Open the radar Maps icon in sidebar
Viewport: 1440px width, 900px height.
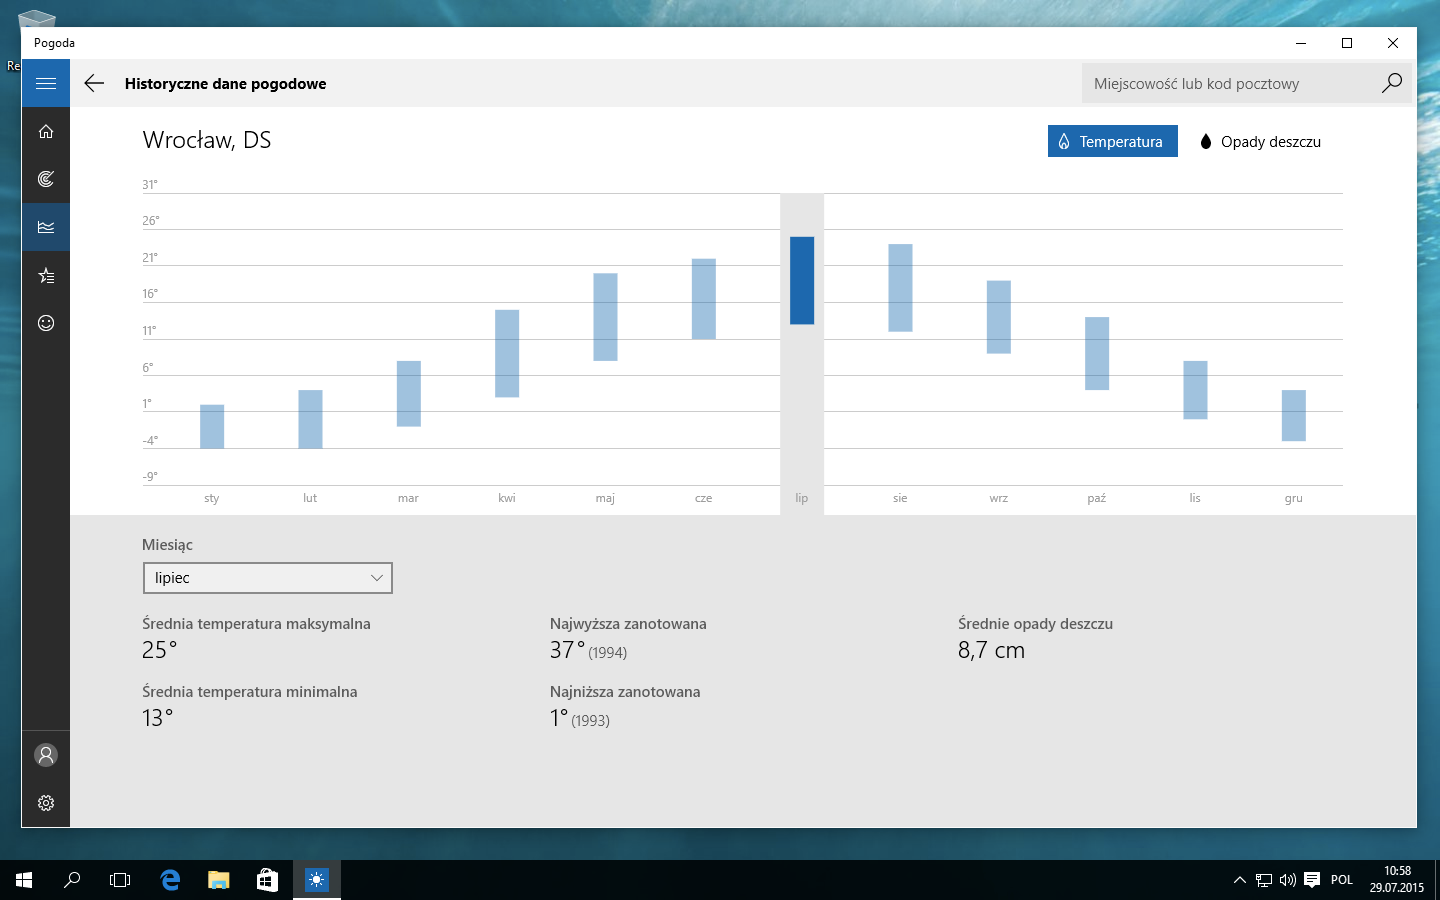[x=46, y=179]
